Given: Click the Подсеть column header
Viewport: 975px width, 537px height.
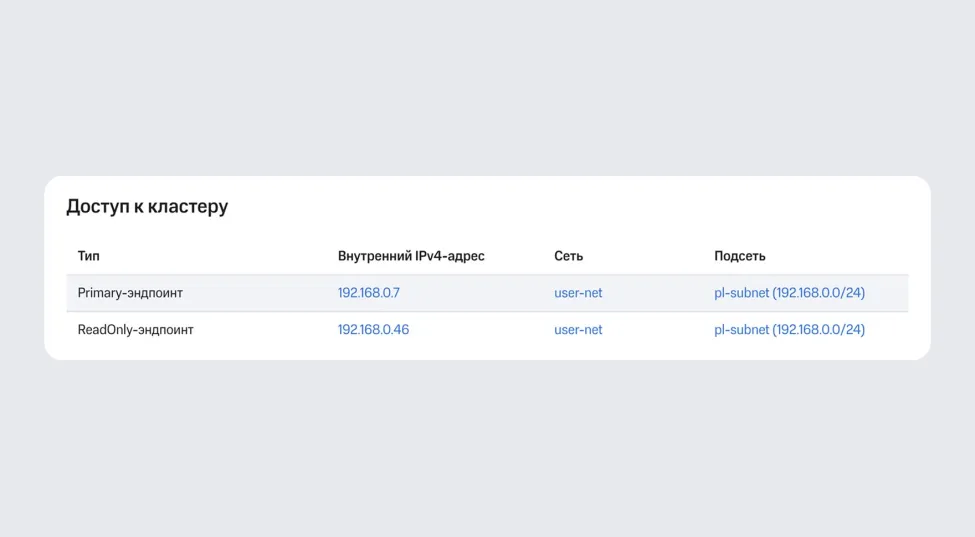Looking at the screenshot, I should pos(739,256).
